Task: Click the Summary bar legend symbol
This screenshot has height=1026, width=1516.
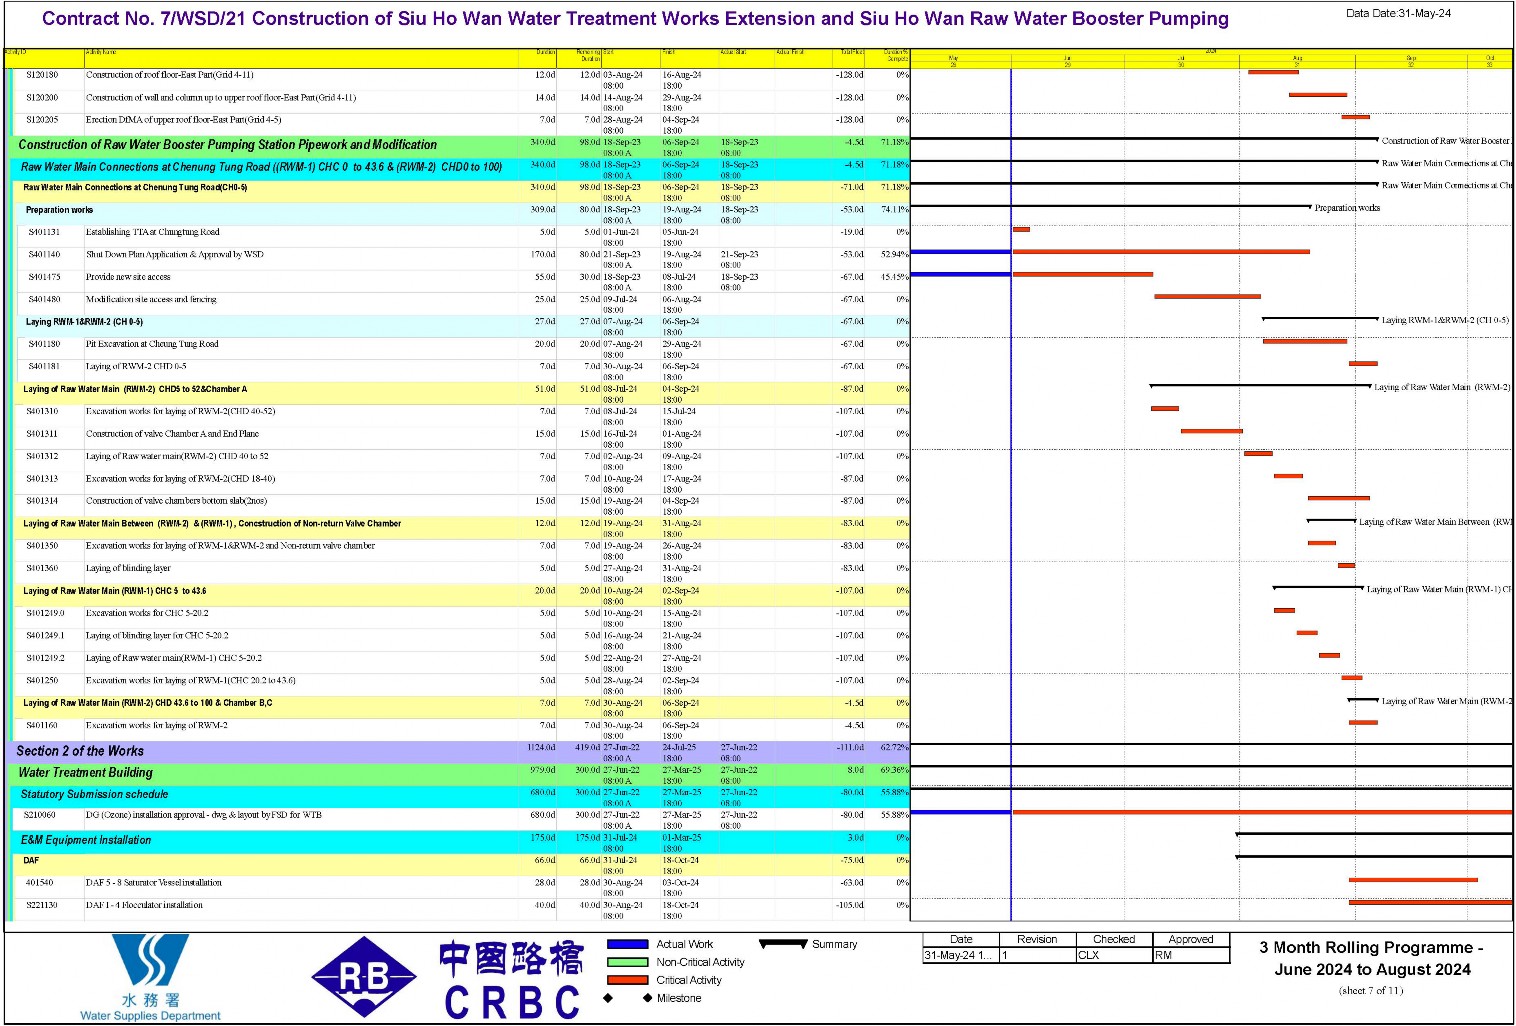Action: 783,943
